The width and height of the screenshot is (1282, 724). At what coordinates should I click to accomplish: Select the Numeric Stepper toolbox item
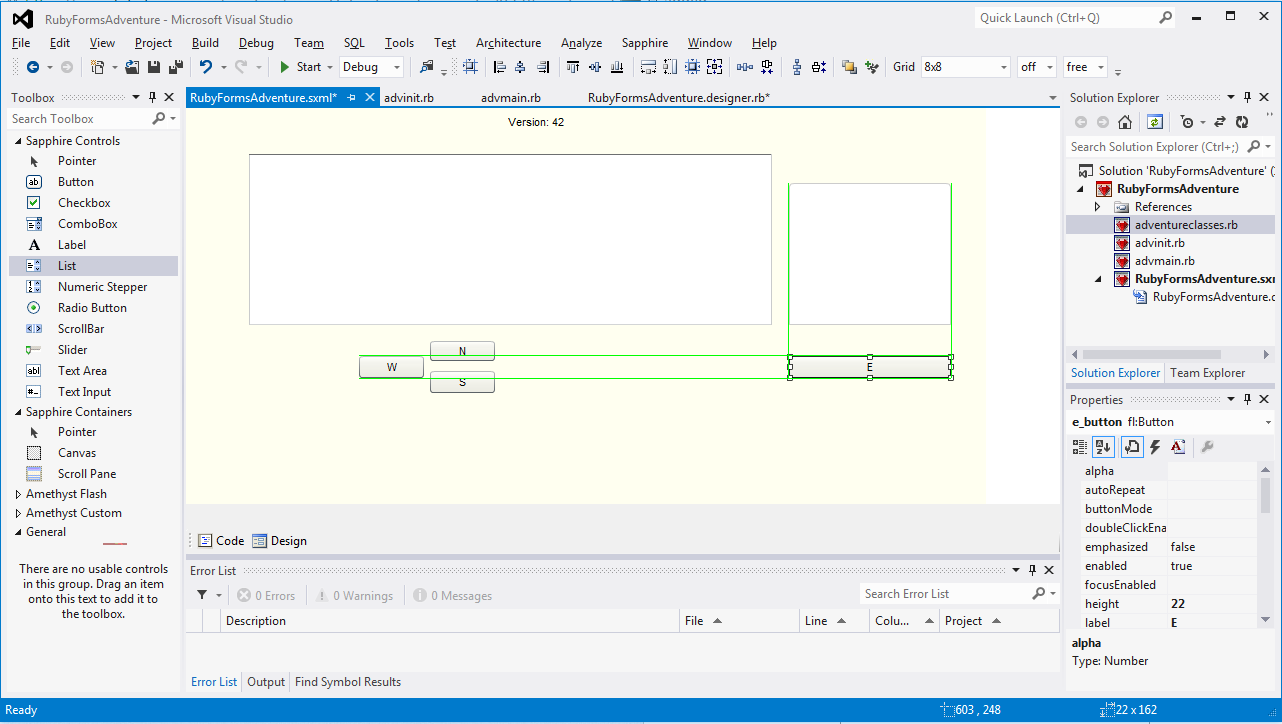[94, 287]
